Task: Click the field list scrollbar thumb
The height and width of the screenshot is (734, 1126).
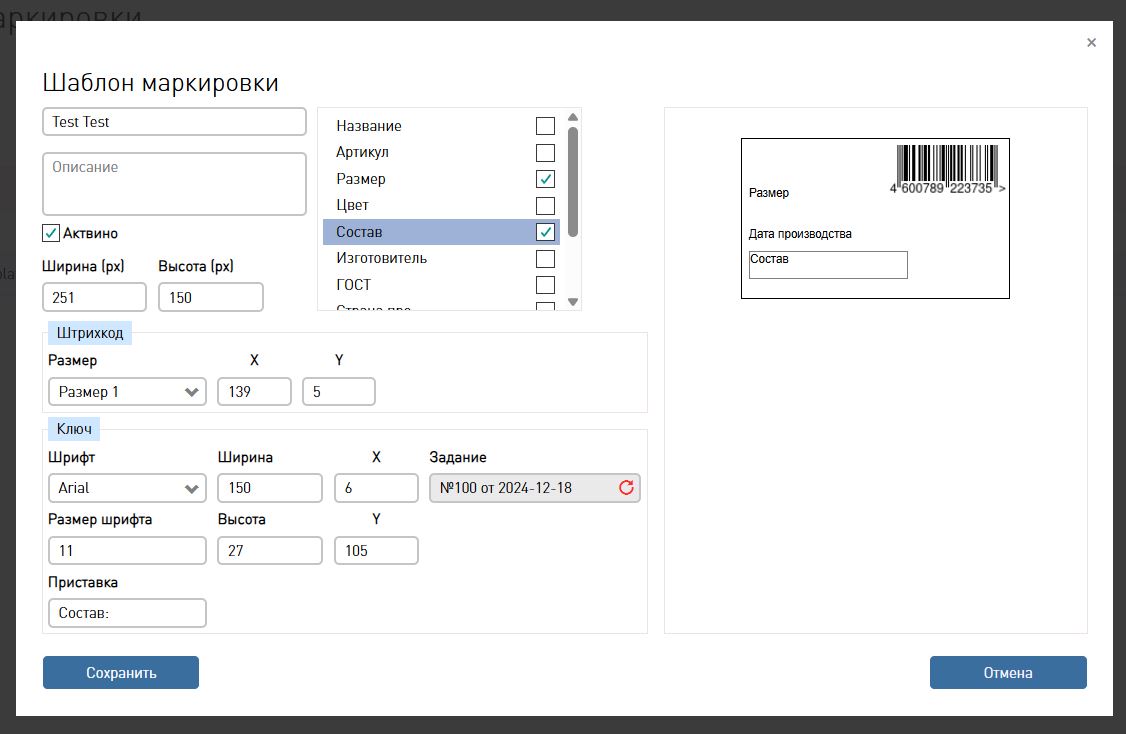Action: [x=572, y=182]
